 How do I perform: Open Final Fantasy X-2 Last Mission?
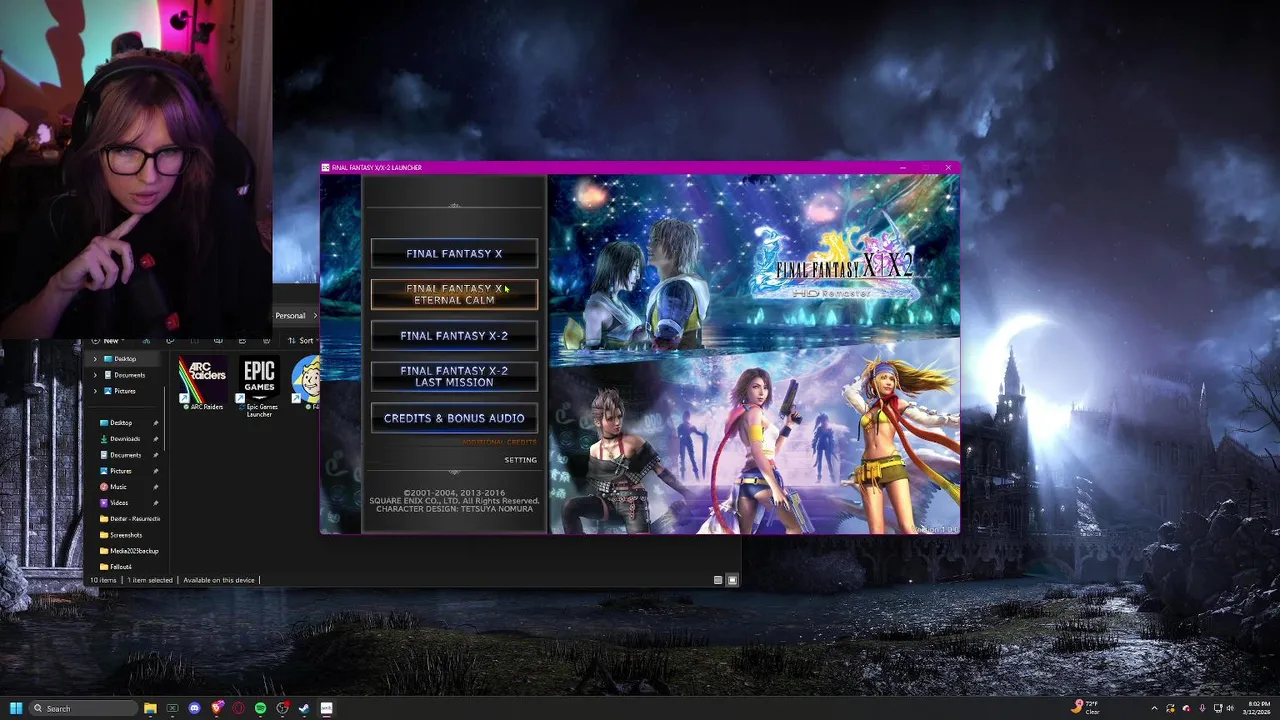coord(454,377)
